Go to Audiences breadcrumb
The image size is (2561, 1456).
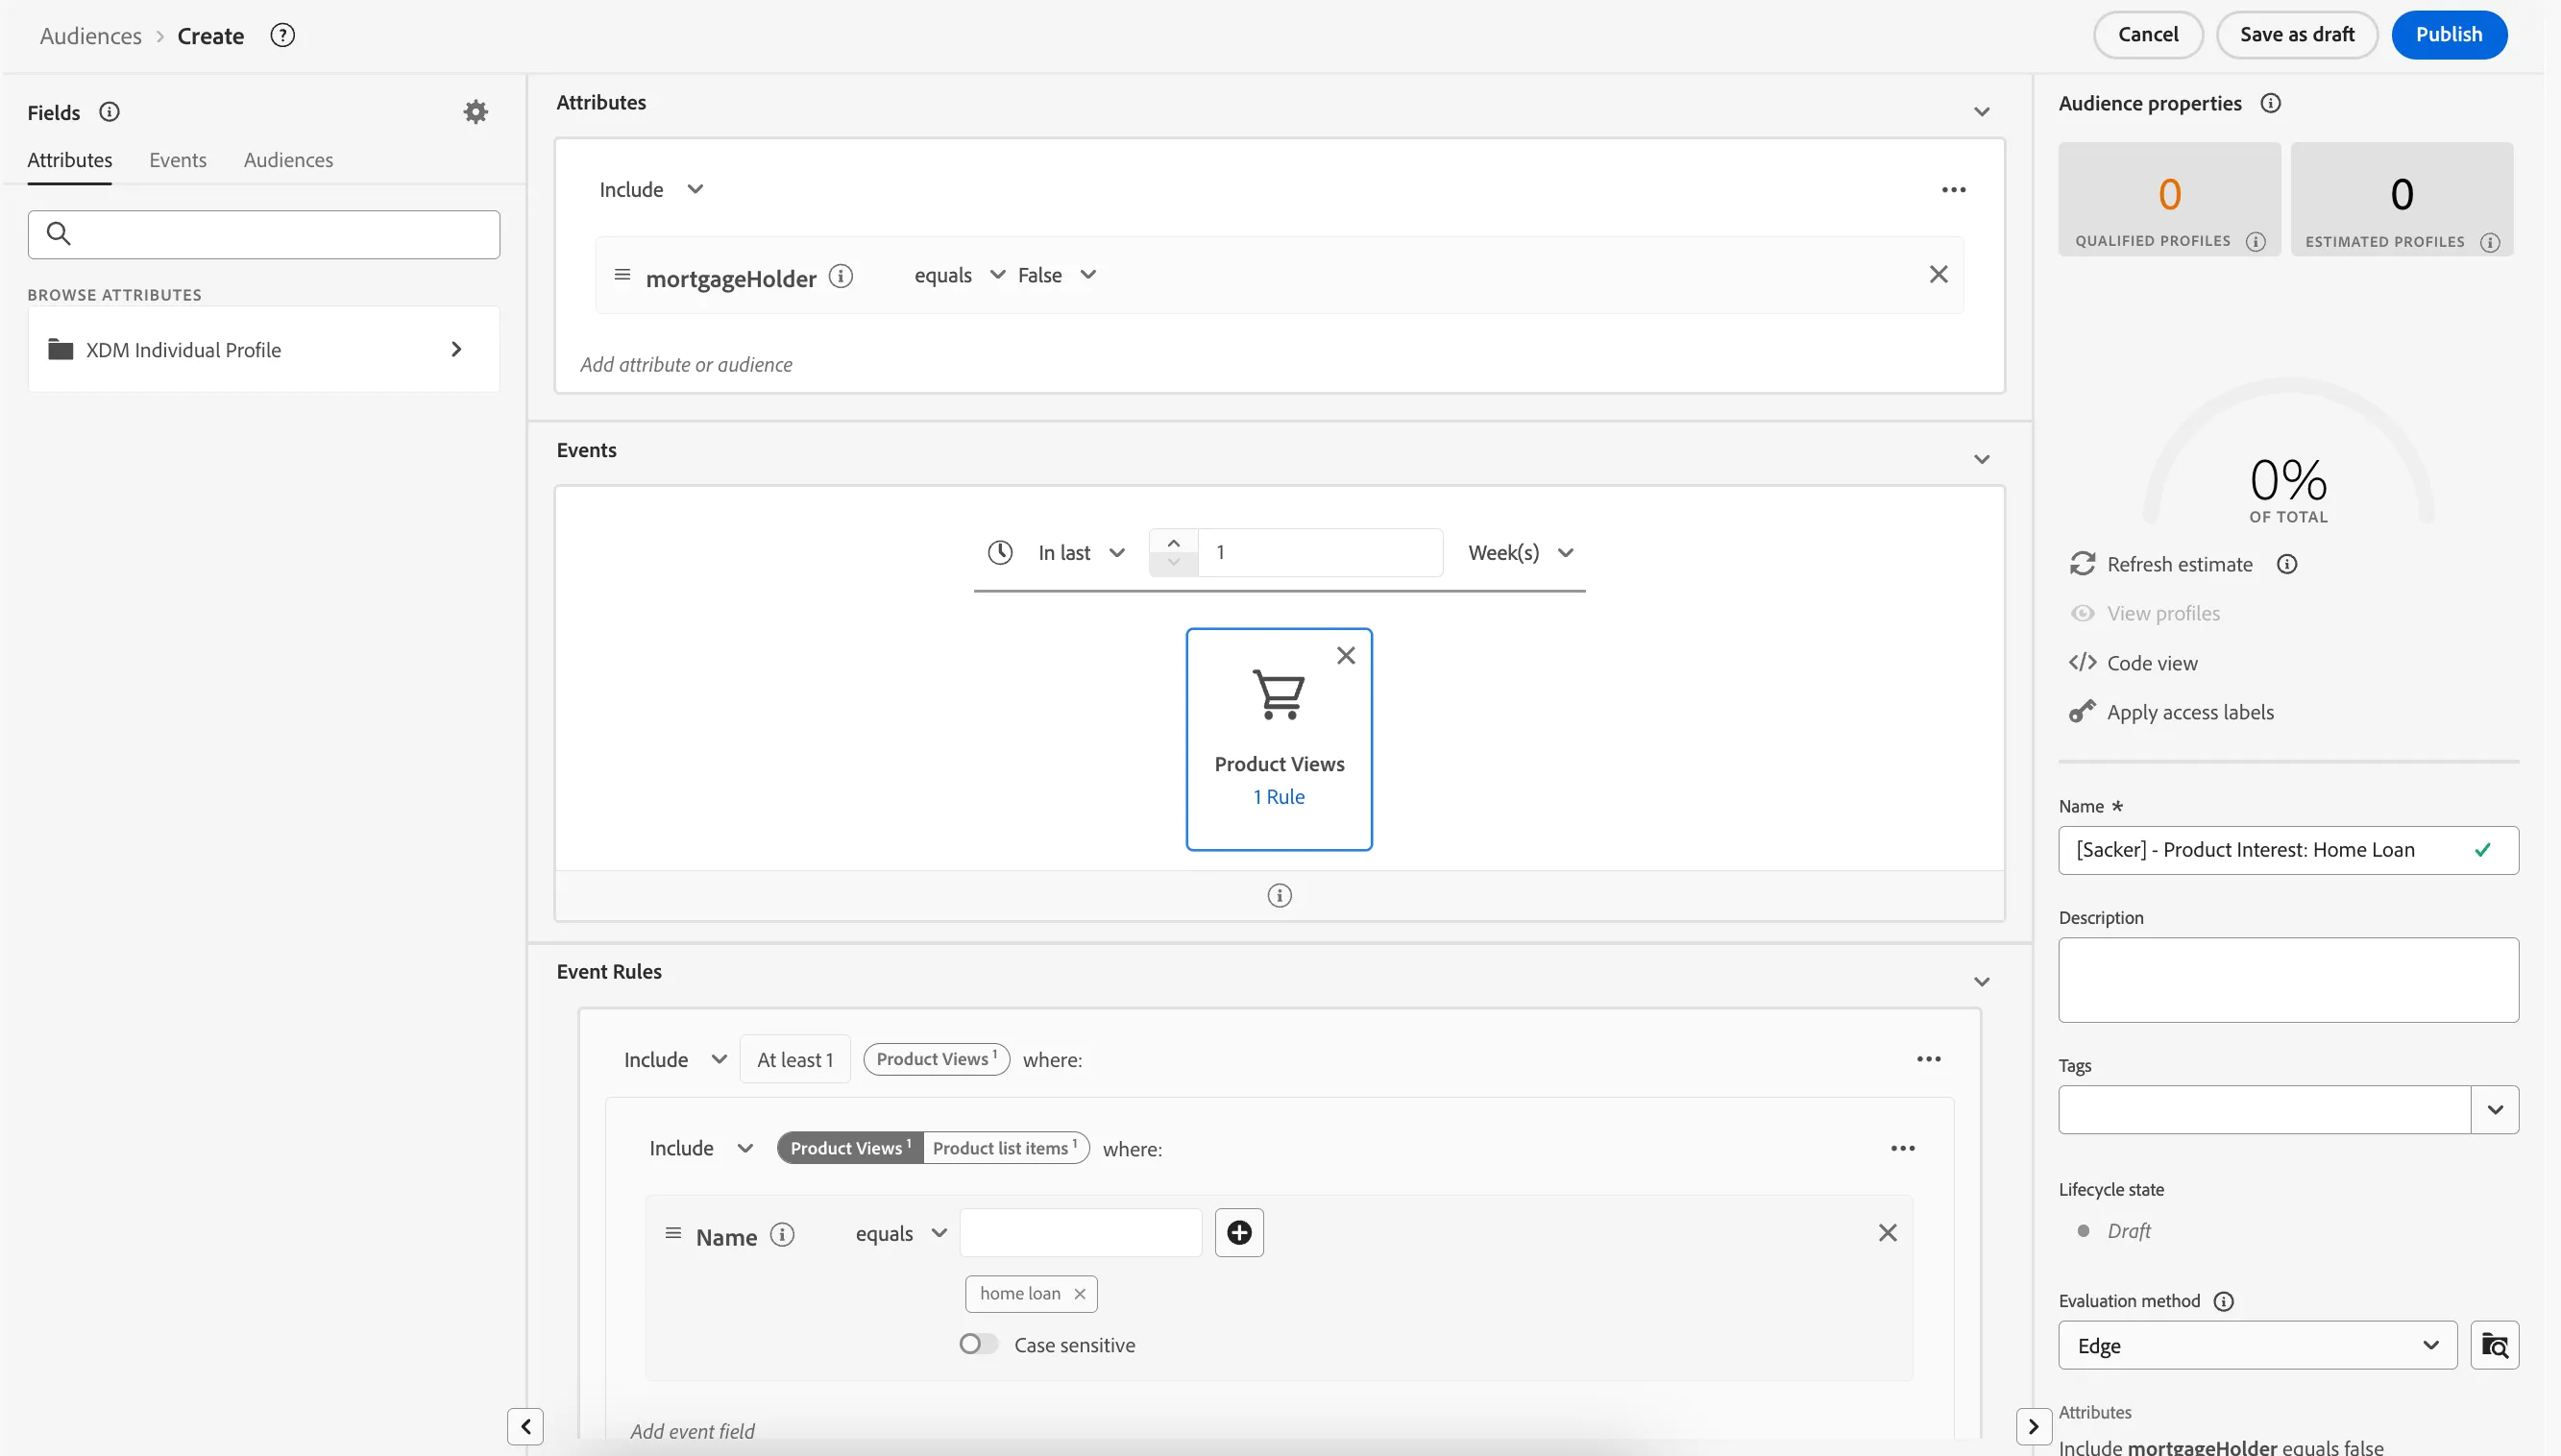coord(91,36)
